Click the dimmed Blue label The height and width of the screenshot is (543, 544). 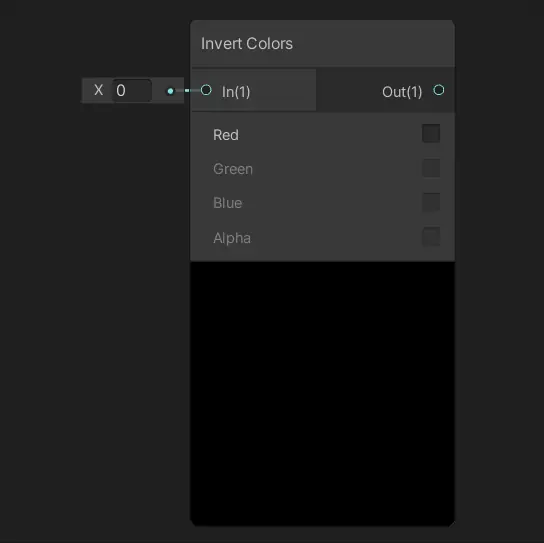click(228, 203)
